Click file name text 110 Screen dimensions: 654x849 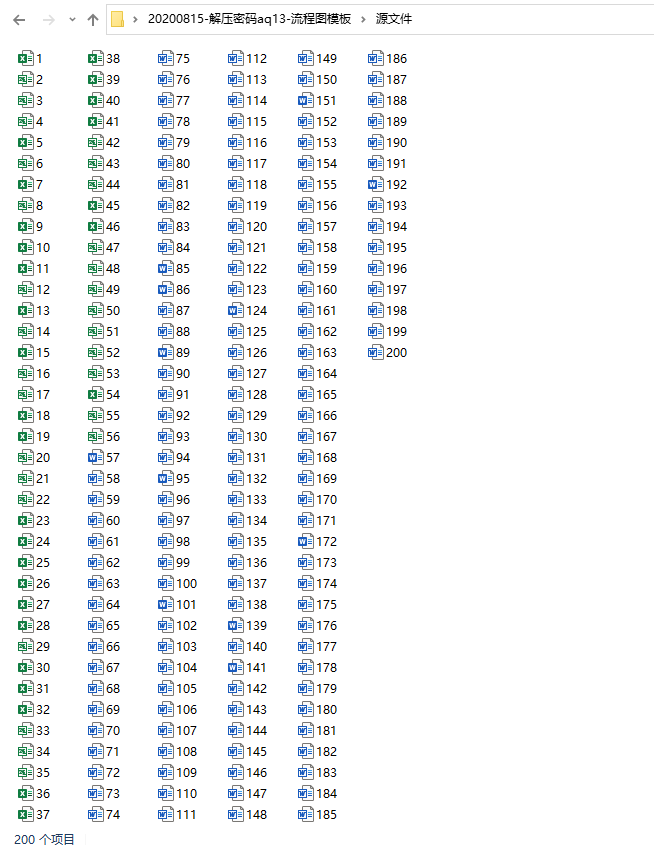point(187,793)
